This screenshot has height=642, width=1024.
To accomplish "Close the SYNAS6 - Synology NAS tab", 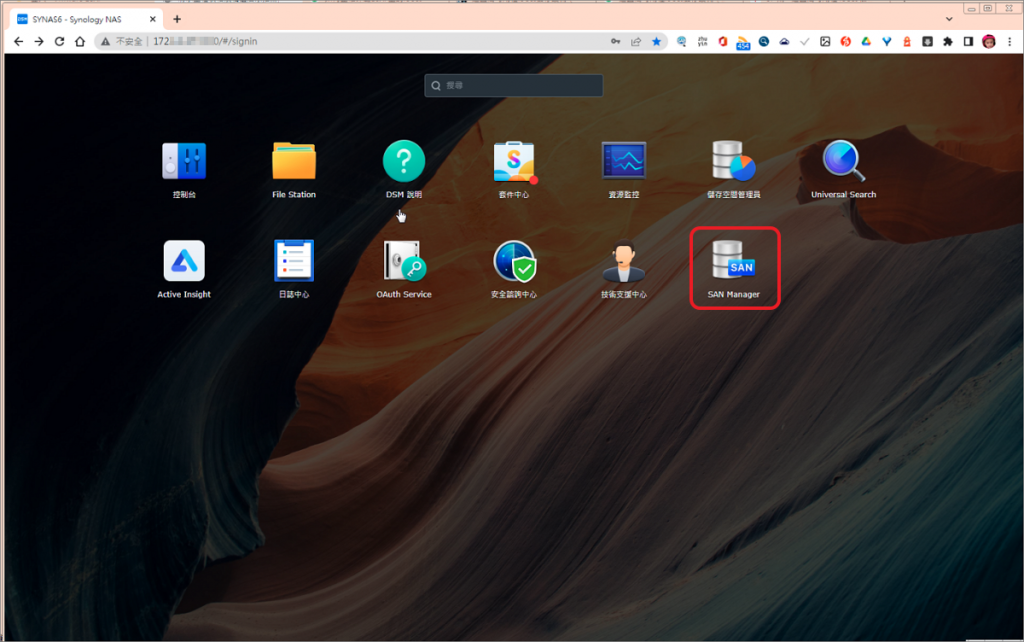I will [x=153, y=19].
